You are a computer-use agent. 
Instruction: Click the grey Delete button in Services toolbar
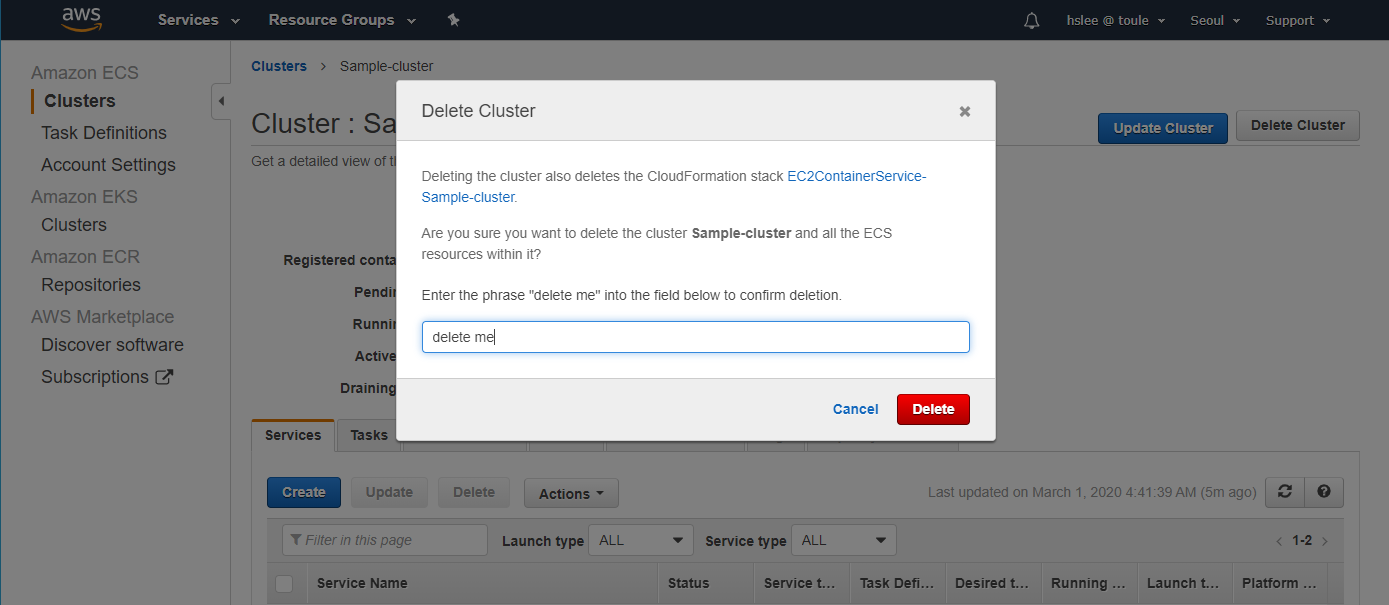tap(474, 492)
